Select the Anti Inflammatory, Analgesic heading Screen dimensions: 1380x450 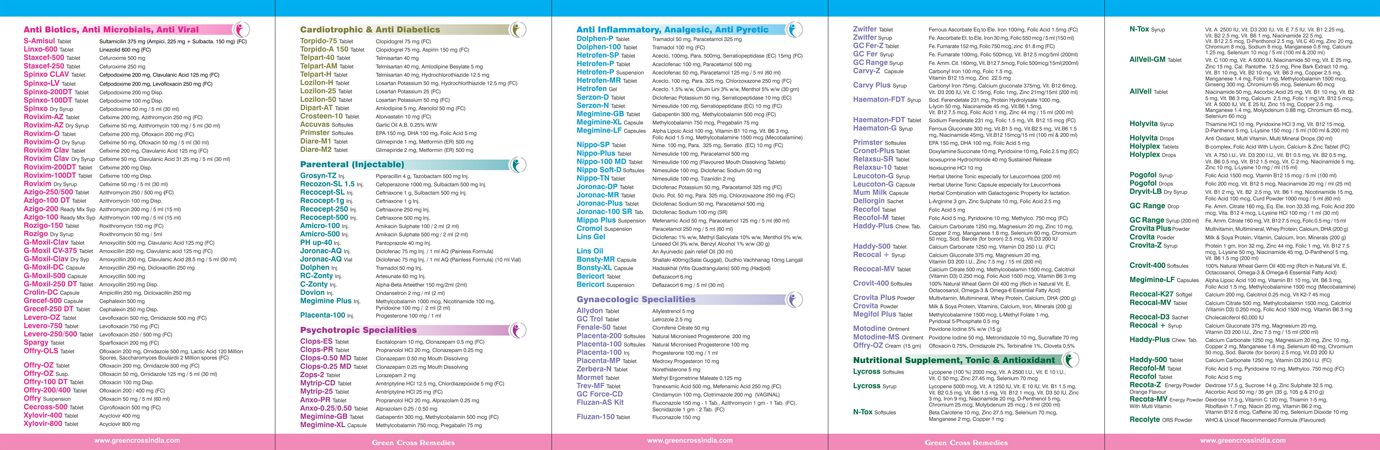point(672,32)
